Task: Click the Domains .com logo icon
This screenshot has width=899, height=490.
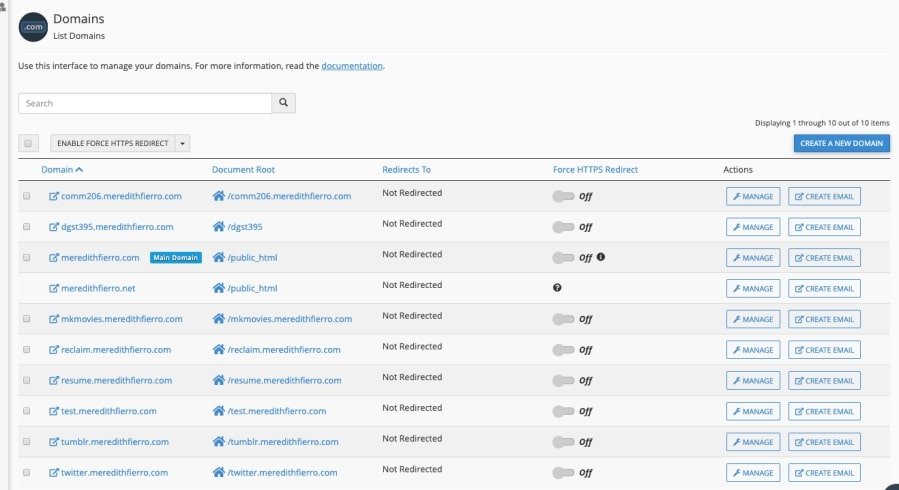Action: point(33,27)
